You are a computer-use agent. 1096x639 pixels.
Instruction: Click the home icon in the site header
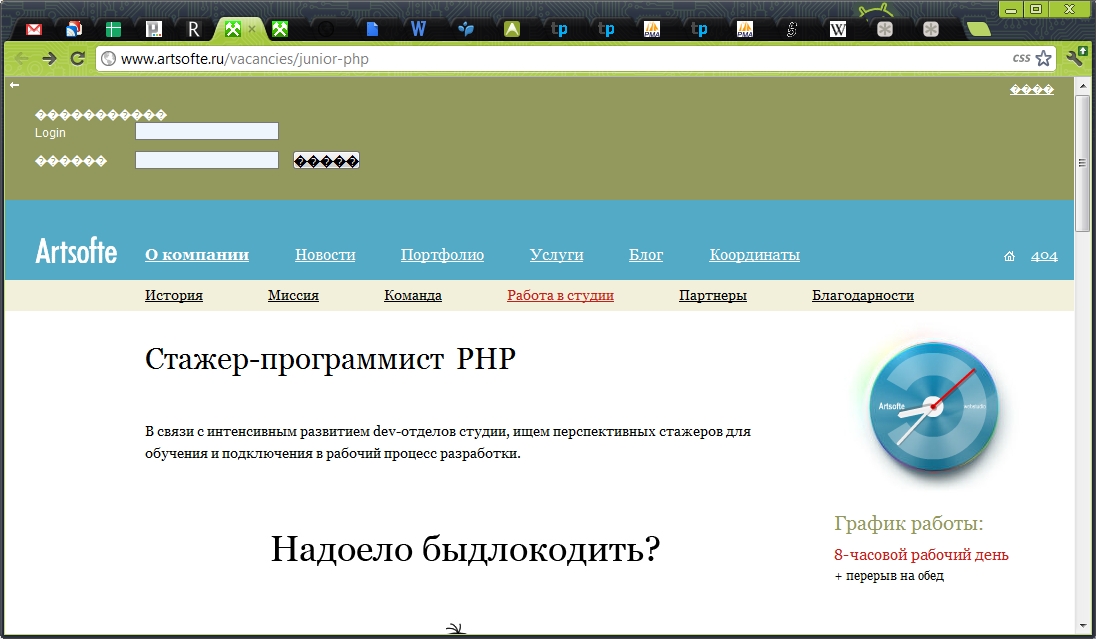pyautogui.click(x=1009, y=256)
